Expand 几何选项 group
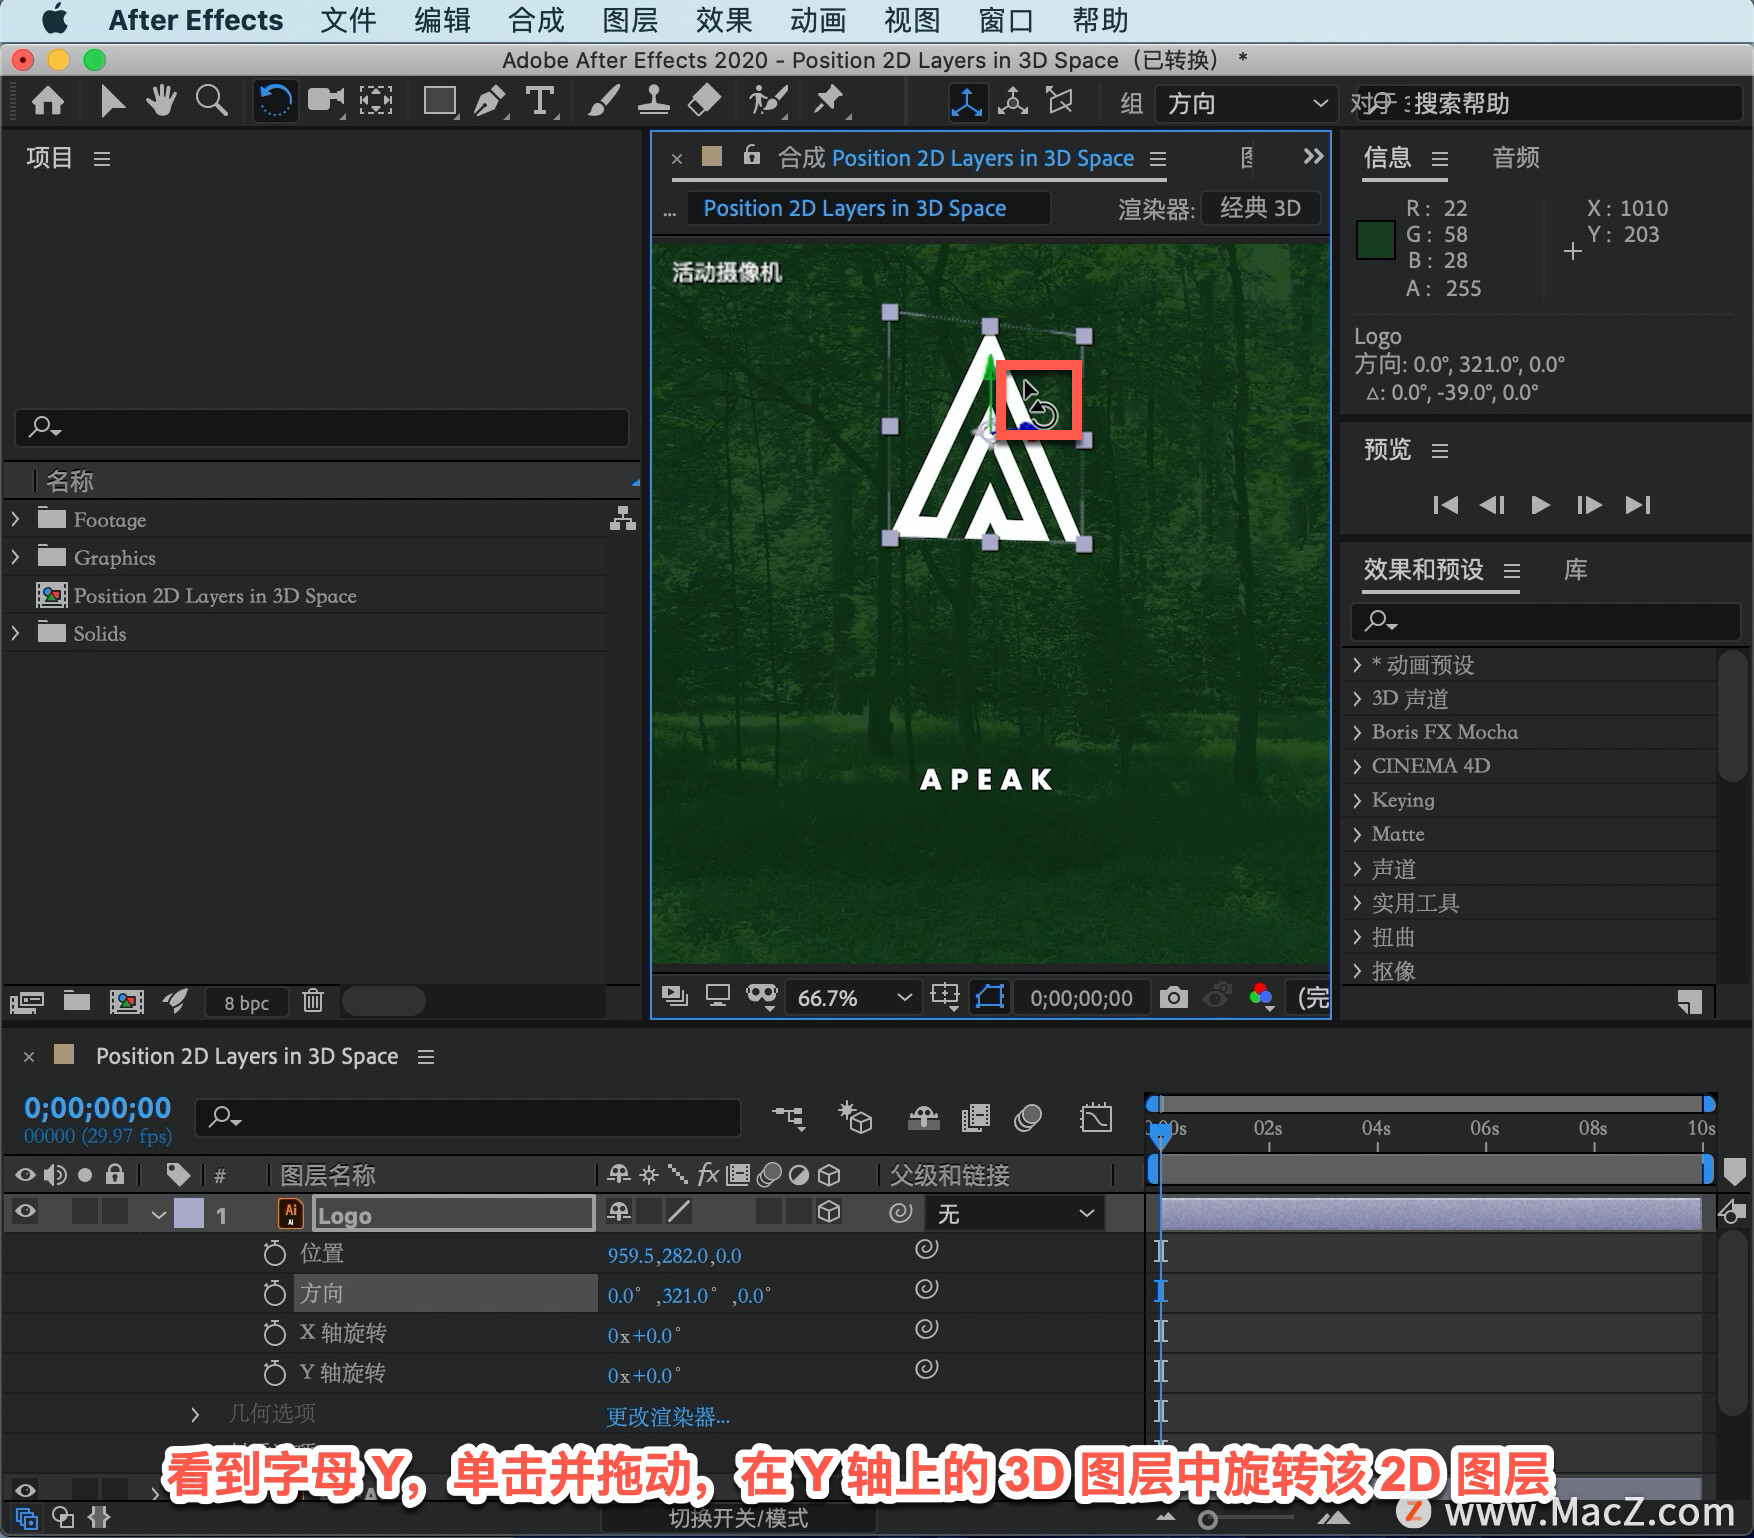 pyautogui.click(x=195, y=1414)
